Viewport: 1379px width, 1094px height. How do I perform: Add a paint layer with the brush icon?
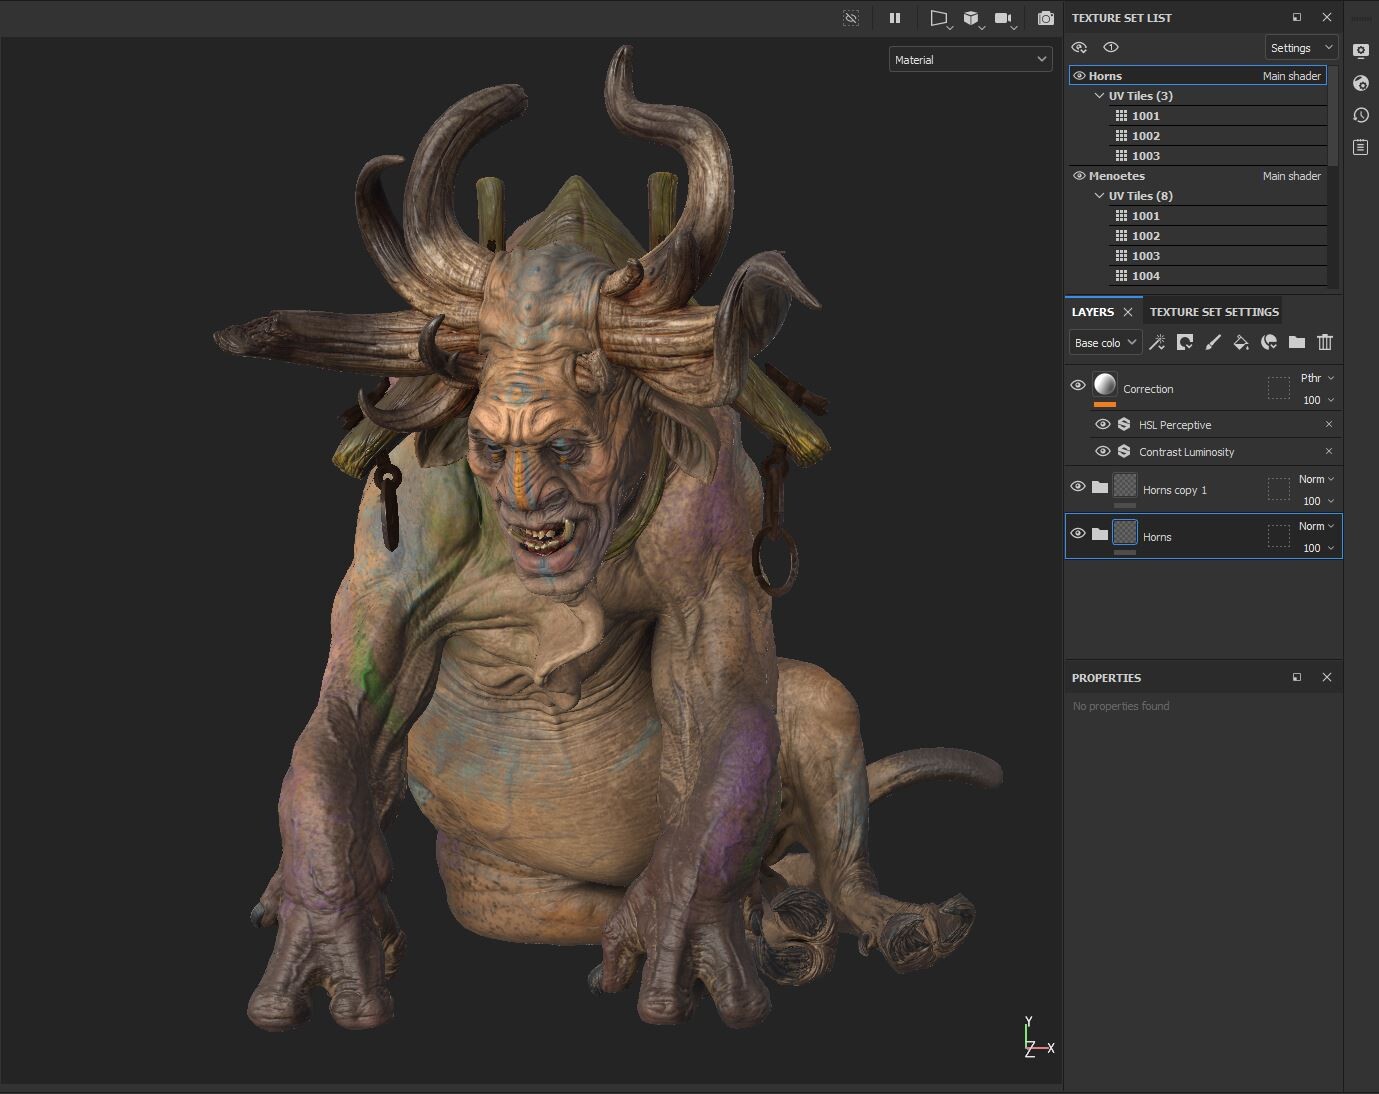pyautogui.click(x=1213, y=342)
